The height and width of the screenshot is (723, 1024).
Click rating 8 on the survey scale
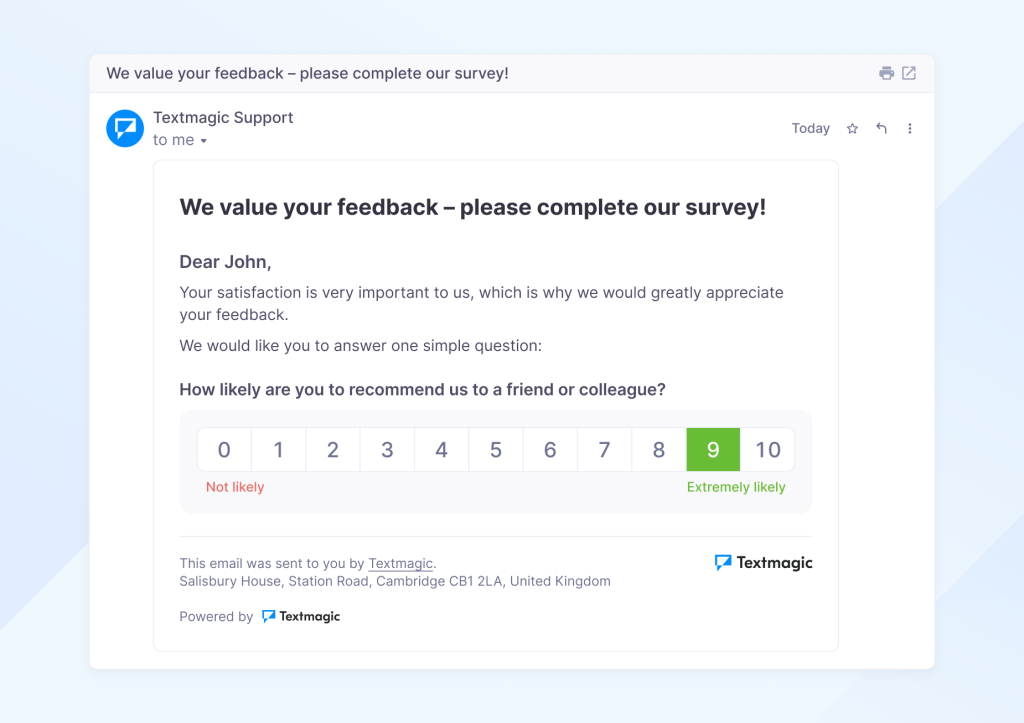659,450
